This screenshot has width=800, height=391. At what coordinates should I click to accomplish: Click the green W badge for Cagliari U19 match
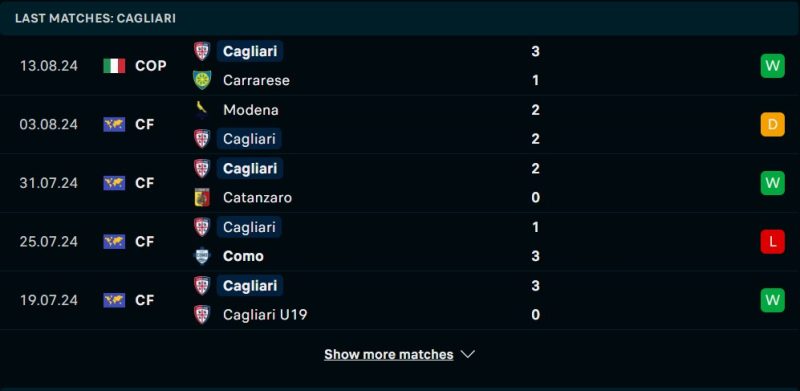[x=772, y=300]
